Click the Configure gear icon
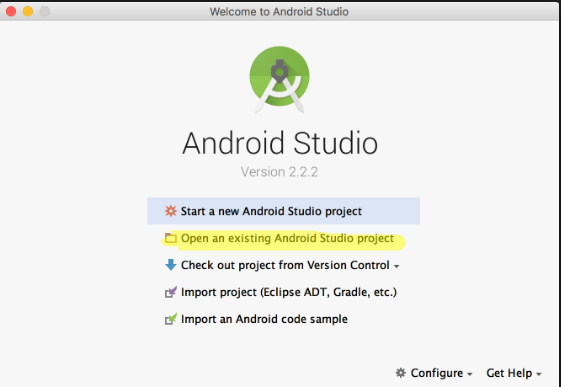Screen dimensions: 561x387 pyautogui.click(x=401, y=373)
